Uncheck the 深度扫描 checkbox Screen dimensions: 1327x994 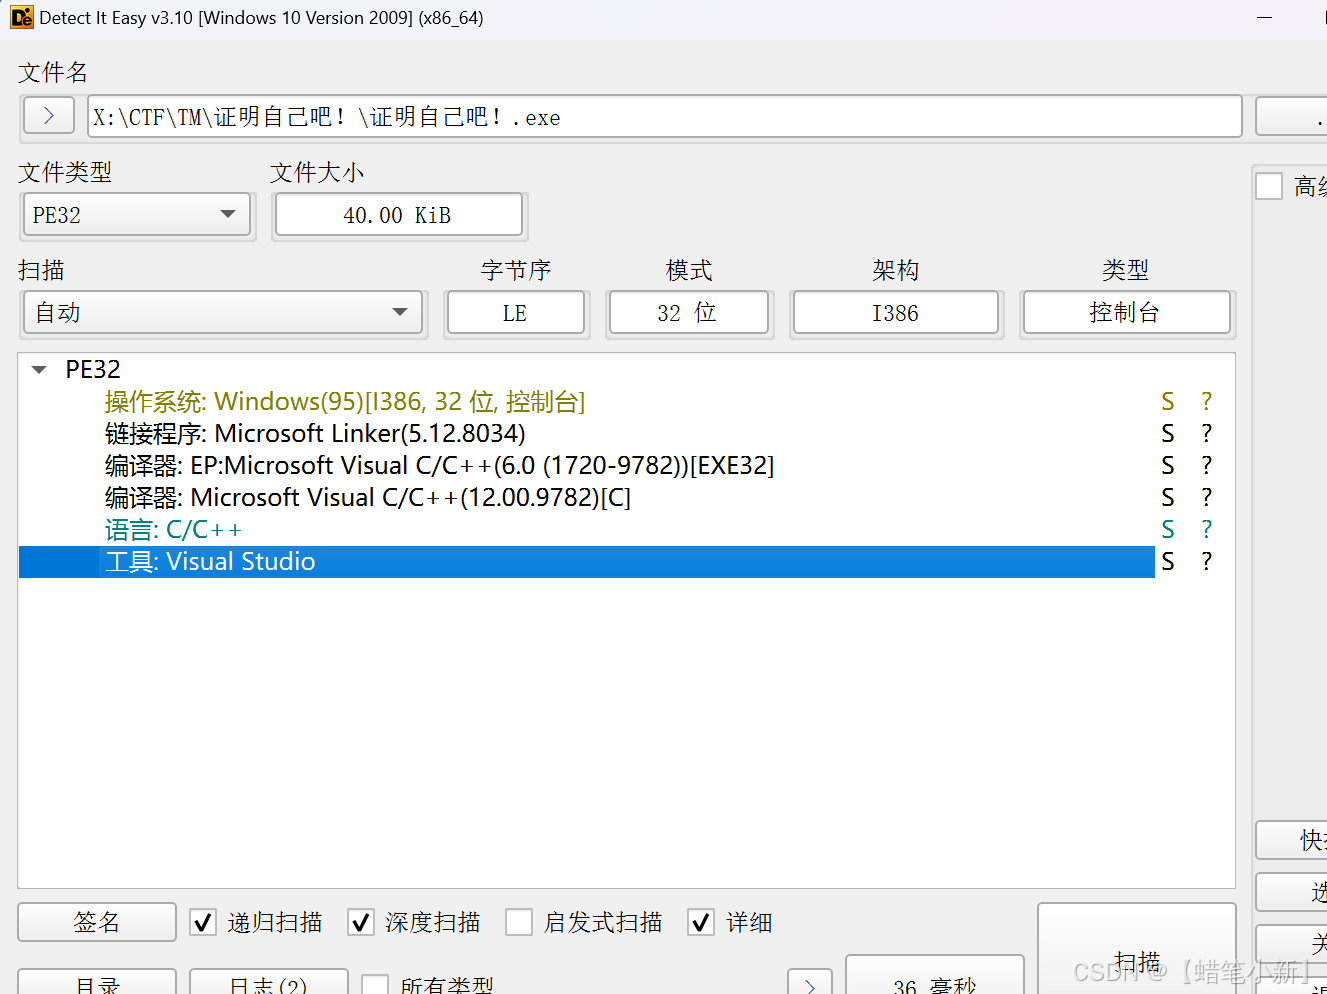(361, 922)
